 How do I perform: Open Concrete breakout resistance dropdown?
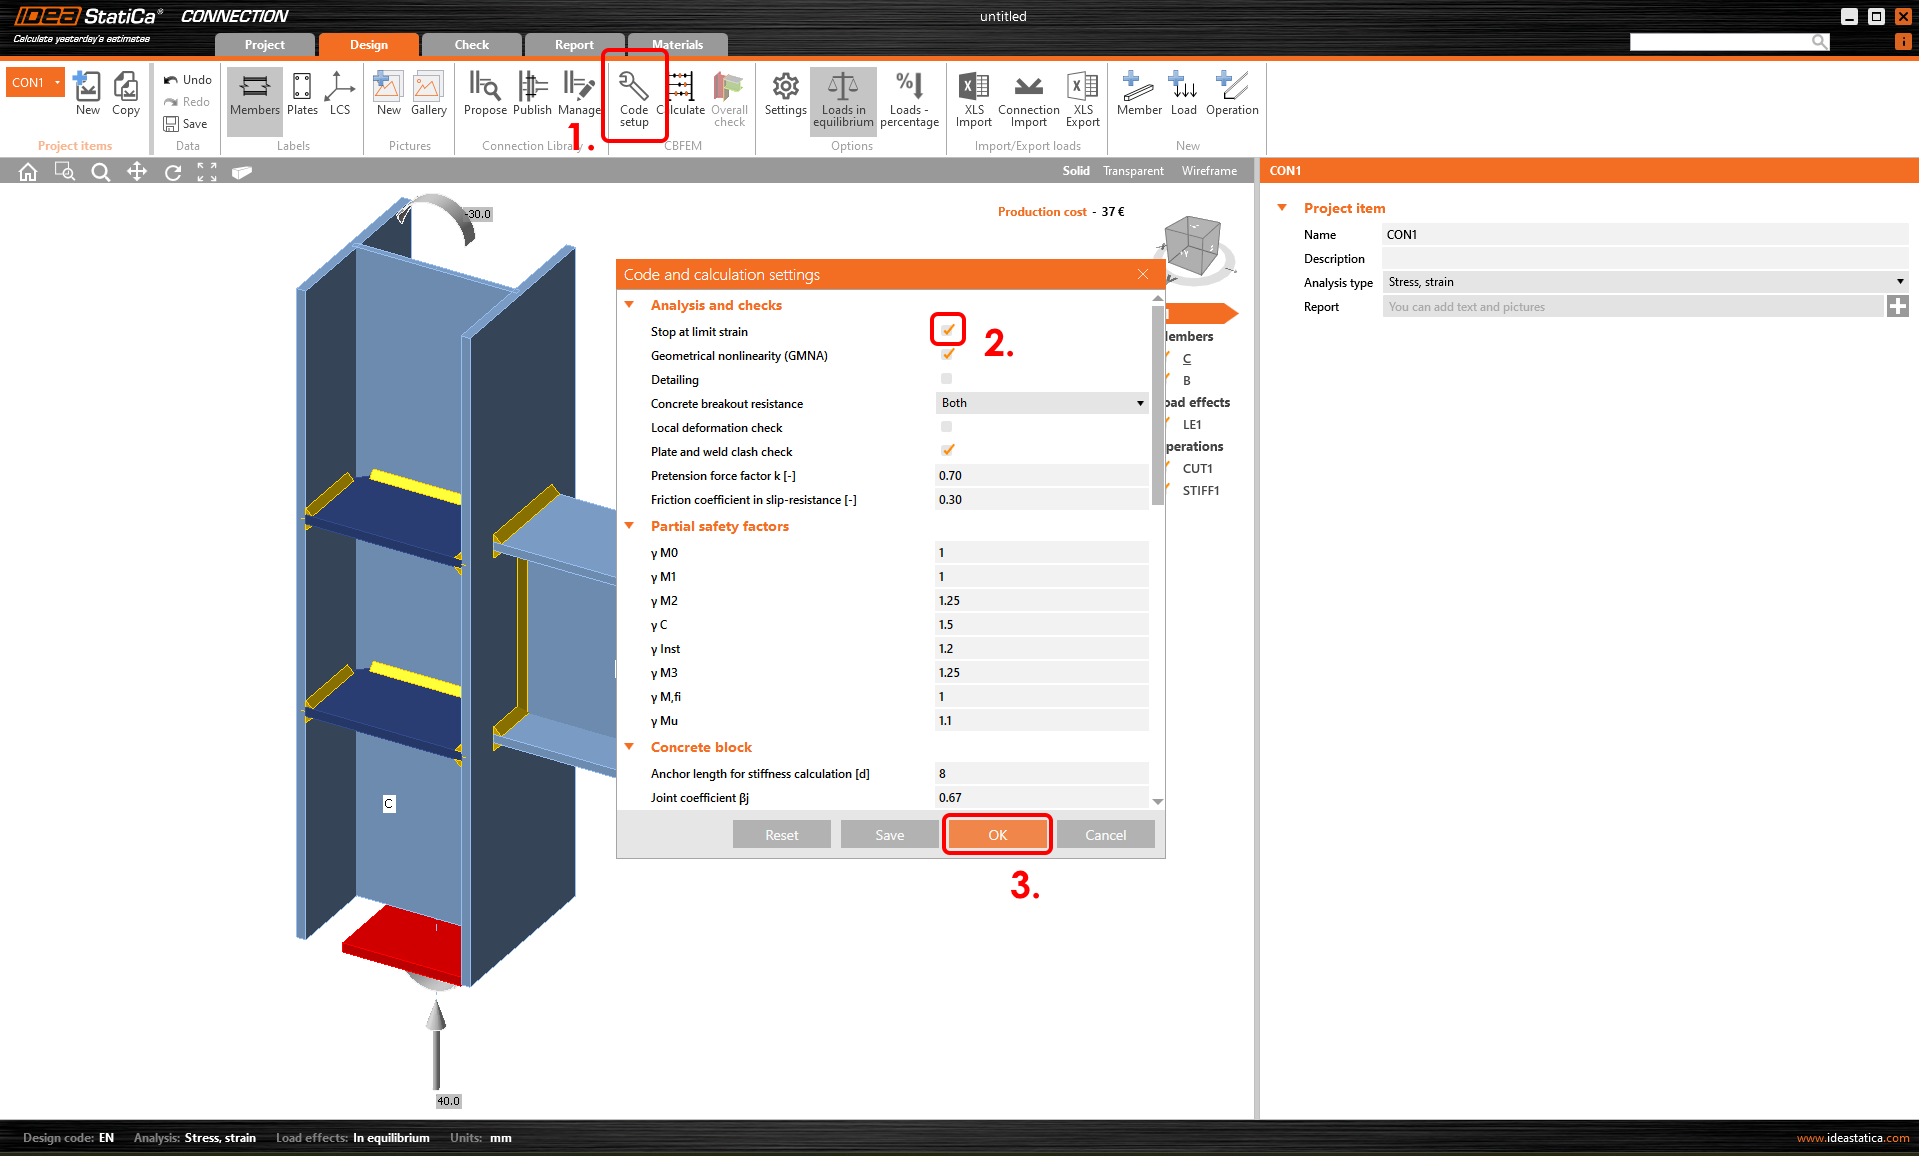[x=1041, y=403]
